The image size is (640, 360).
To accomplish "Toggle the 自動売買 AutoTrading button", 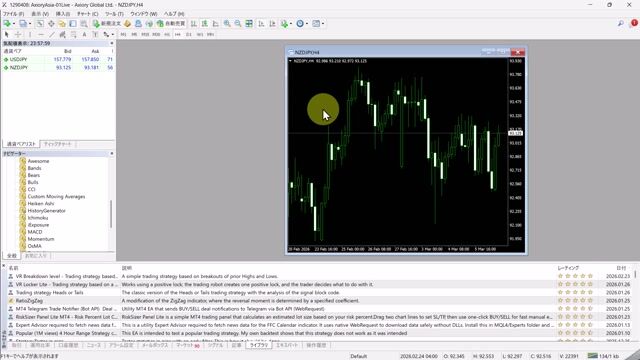I will 171,24.
